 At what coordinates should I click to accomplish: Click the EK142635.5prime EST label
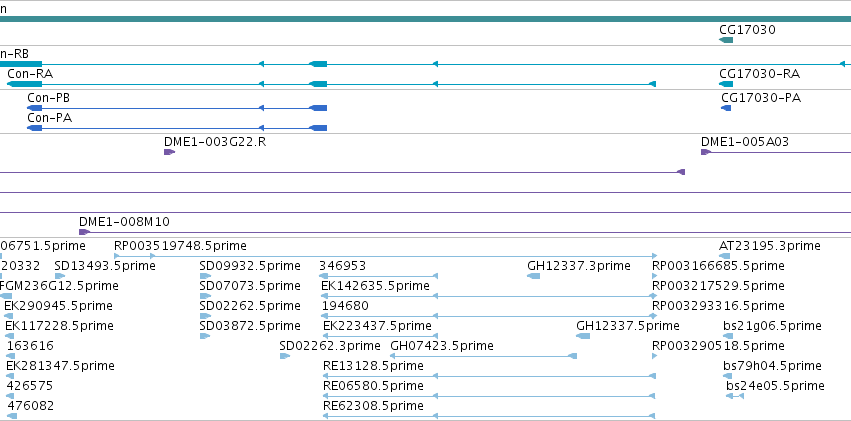tap(376, 285)
